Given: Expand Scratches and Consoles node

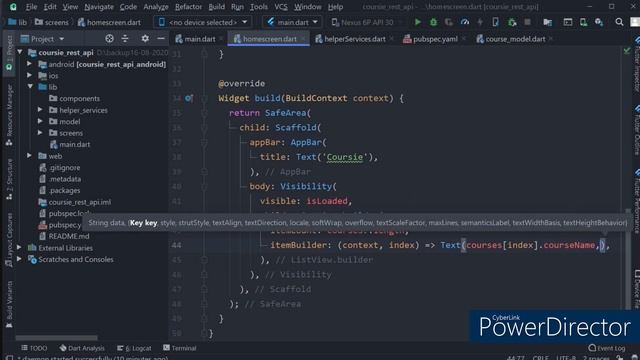Looking at the screenshot, I should [x=19, y=259].
